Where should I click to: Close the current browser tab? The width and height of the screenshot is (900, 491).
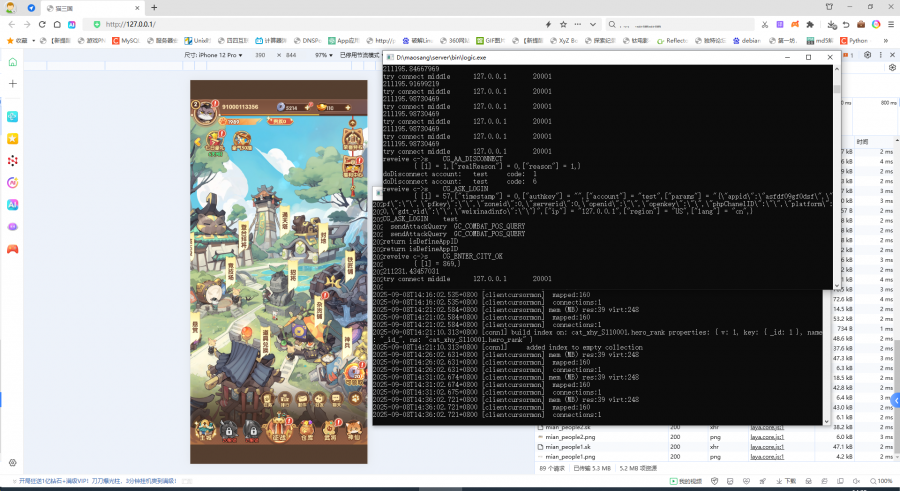pos(137,8)
